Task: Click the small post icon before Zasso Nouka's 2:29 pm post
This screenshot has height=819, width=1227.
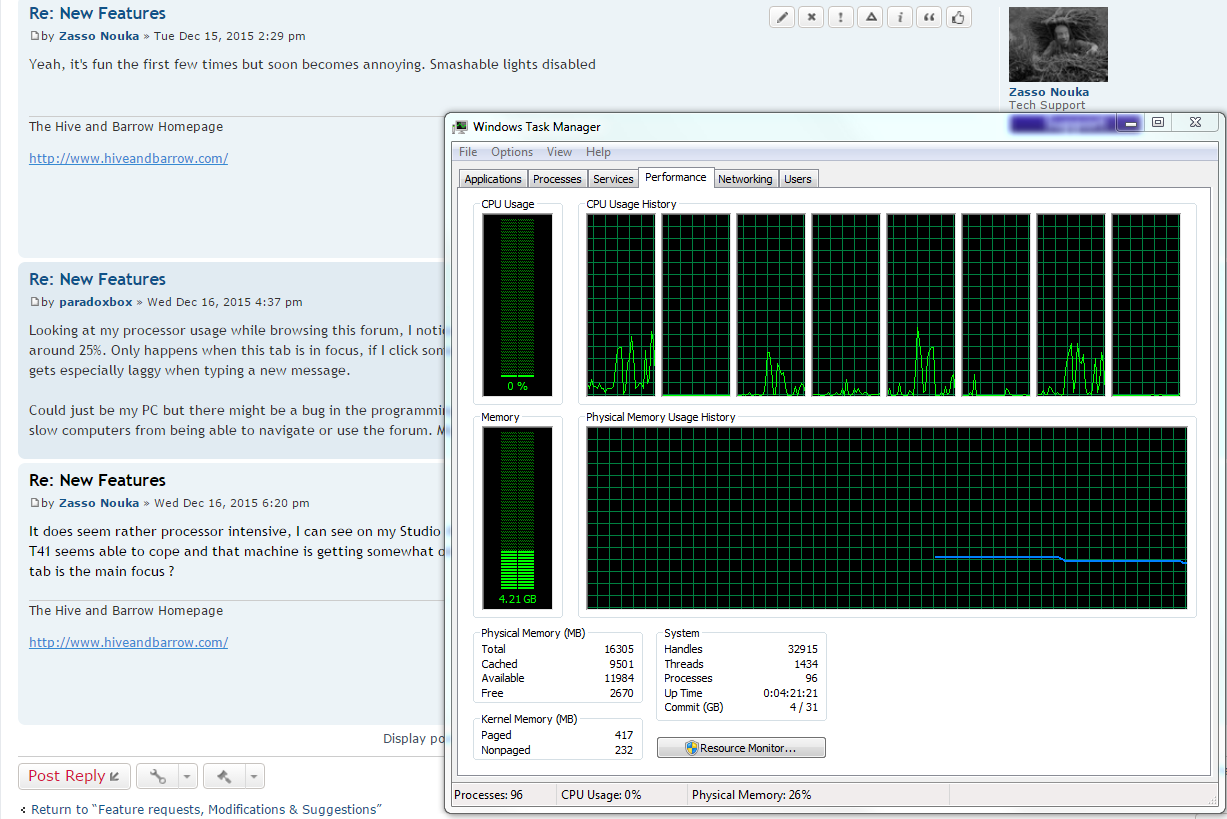Action: tap(34, 36)
